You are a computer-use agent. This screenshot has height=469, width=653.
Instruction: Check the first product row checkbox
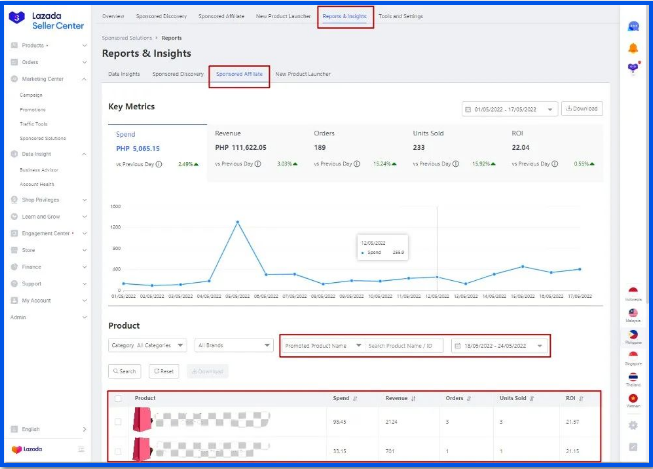[x=118, y=422]
